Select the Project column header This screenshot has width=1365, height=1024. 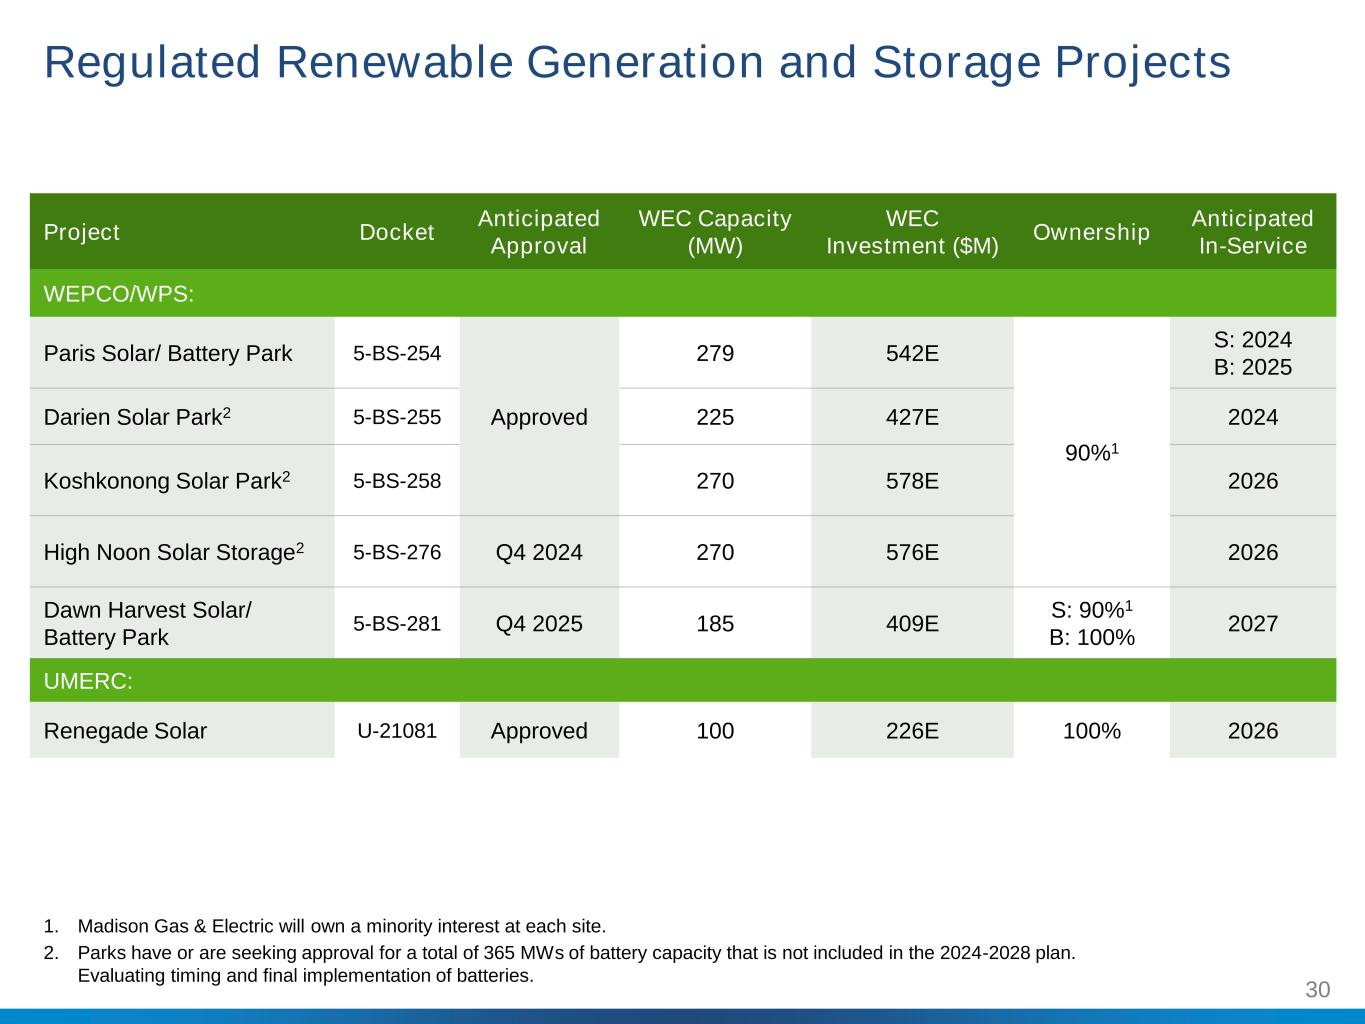(x=82, y=232)
